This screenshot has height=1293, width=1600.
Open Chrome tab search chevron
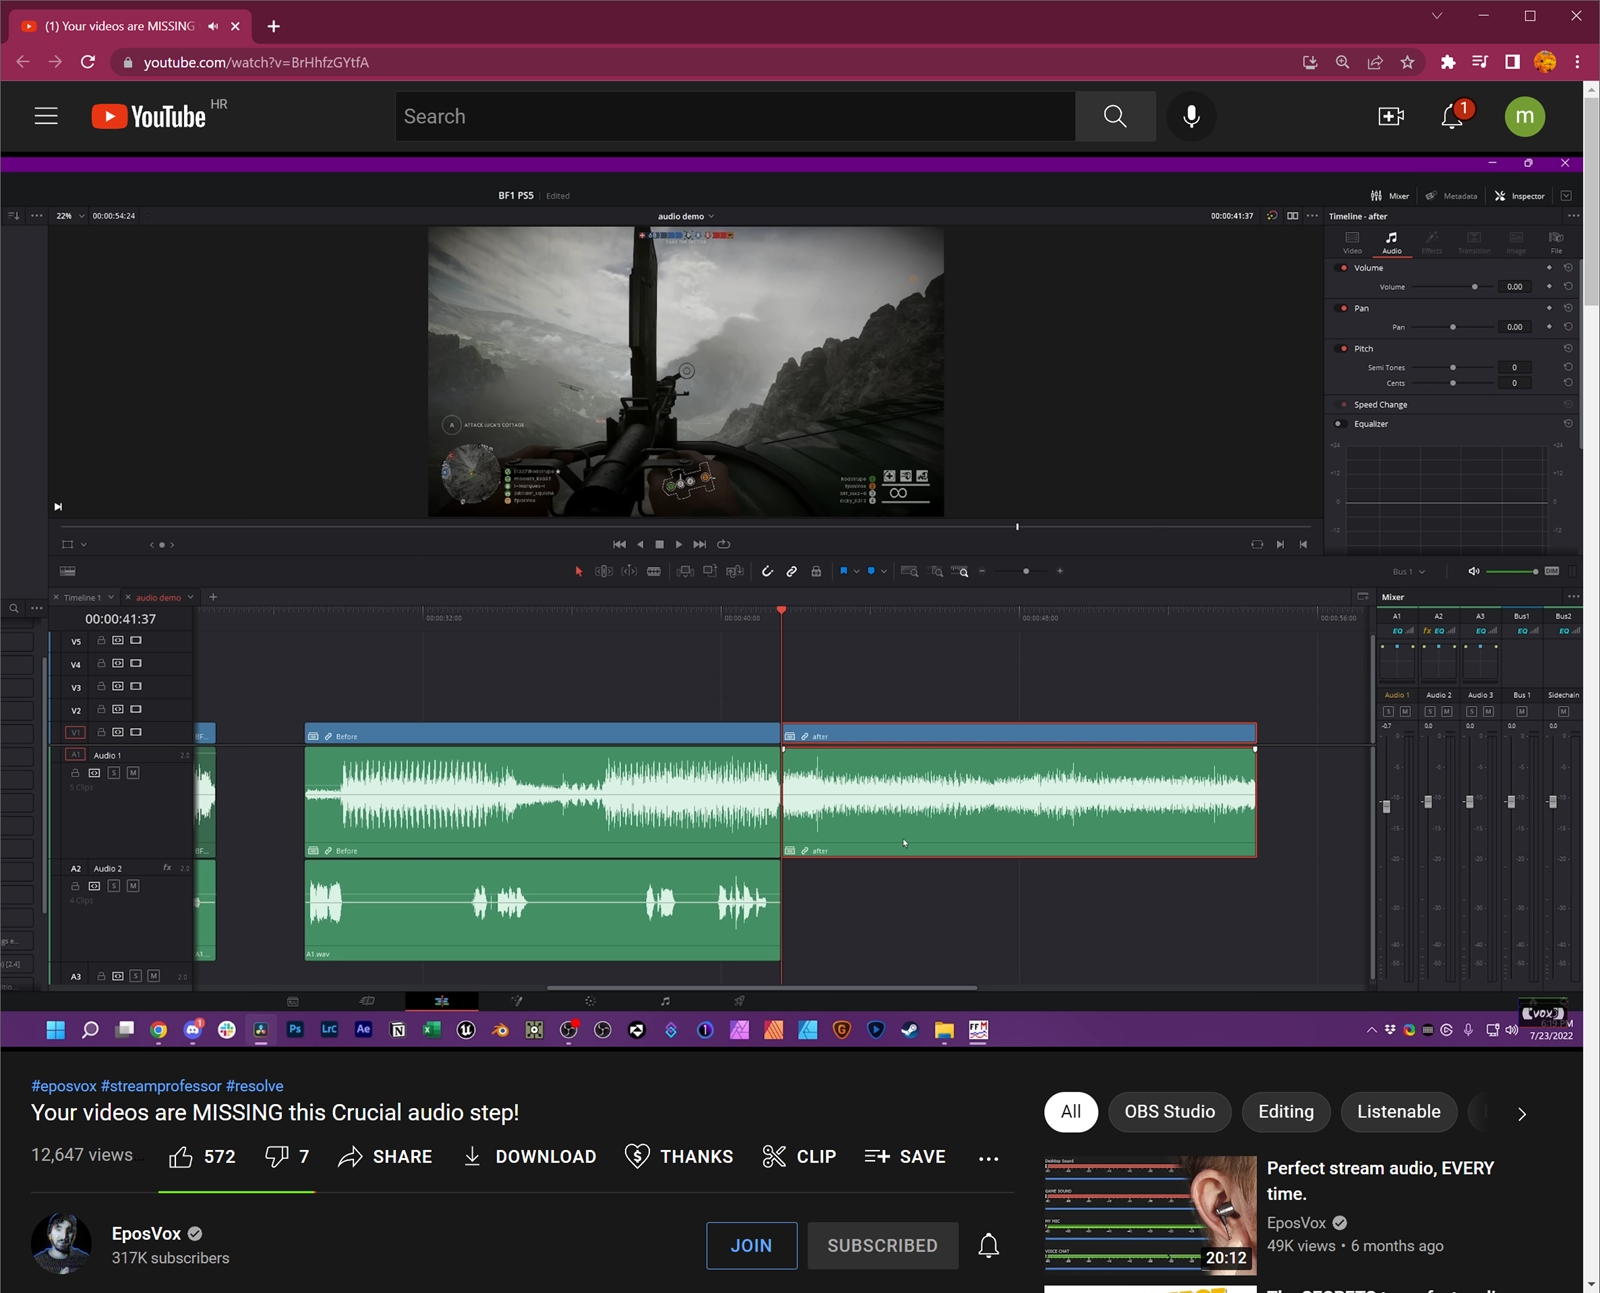coord(1437,16)
